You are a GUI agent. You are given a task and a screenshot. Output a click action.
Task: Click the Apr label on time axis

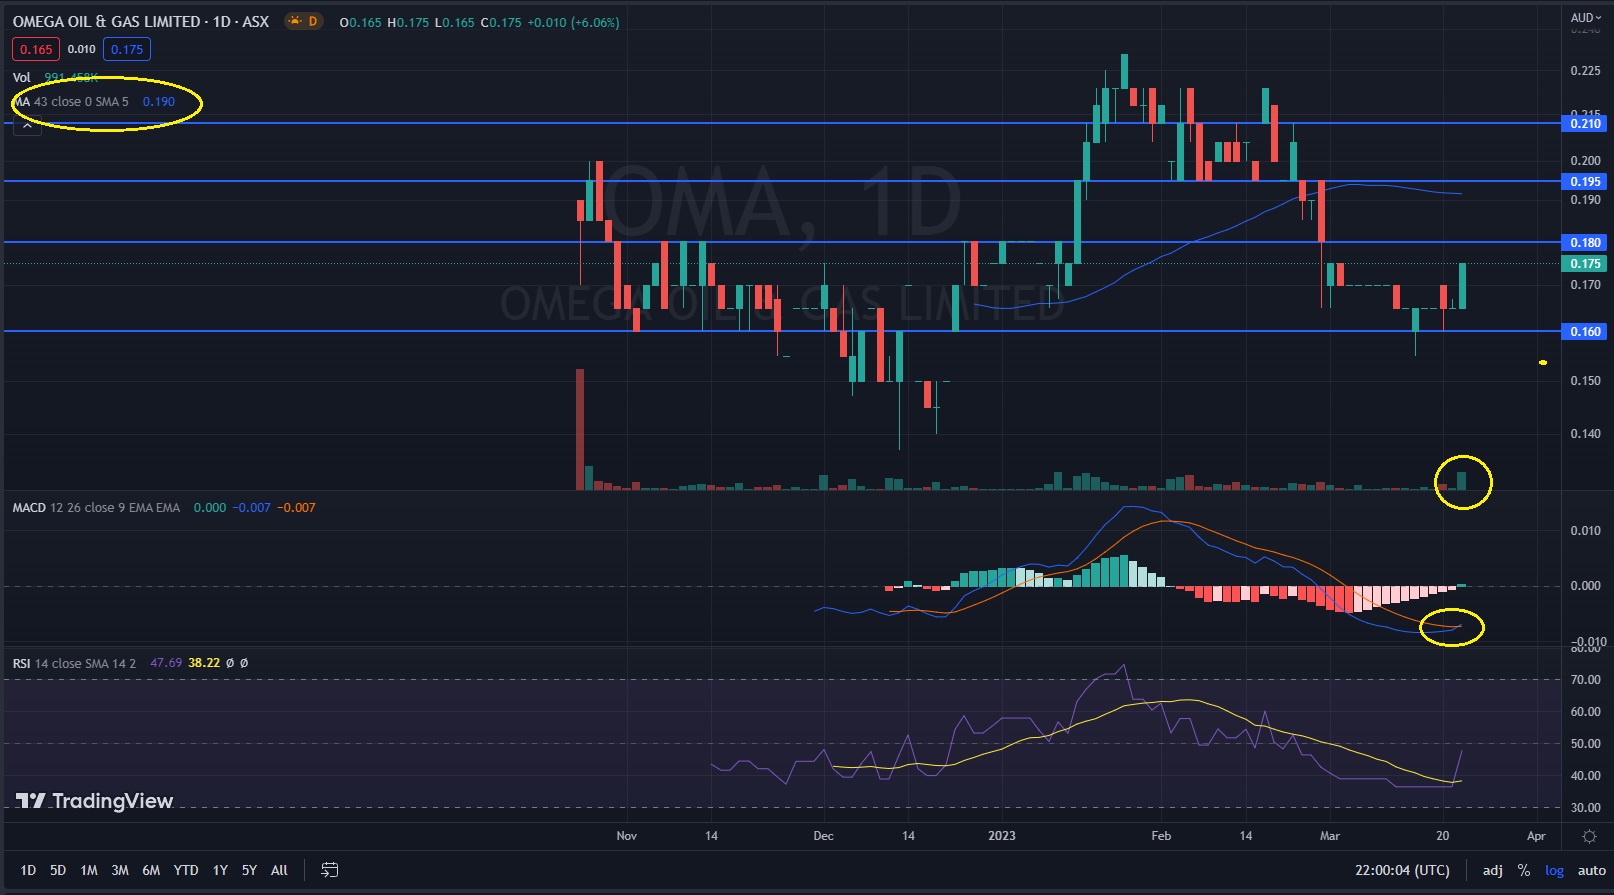(x=1536, y=836)
